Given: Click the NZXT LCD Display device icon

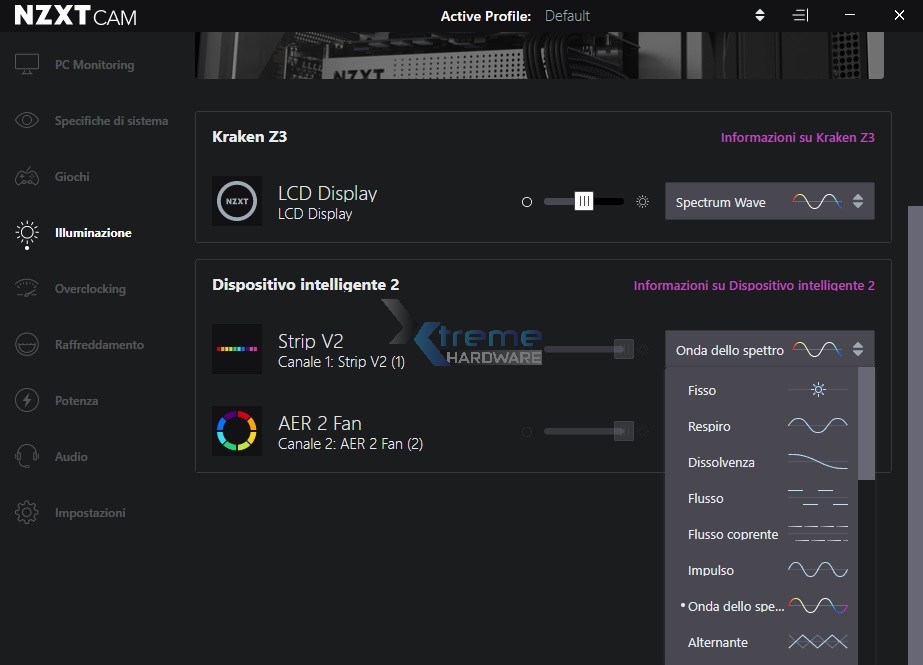Looking at the screenshot, I should [237, 201].
